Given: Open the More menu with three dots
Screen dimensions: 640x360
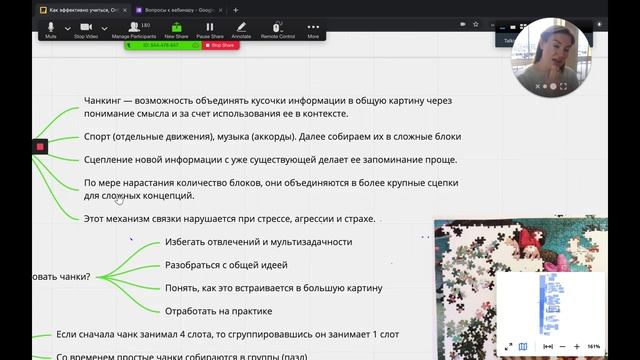Looking at the screenshot, I should pyautogui.click(x=313, y=30).
